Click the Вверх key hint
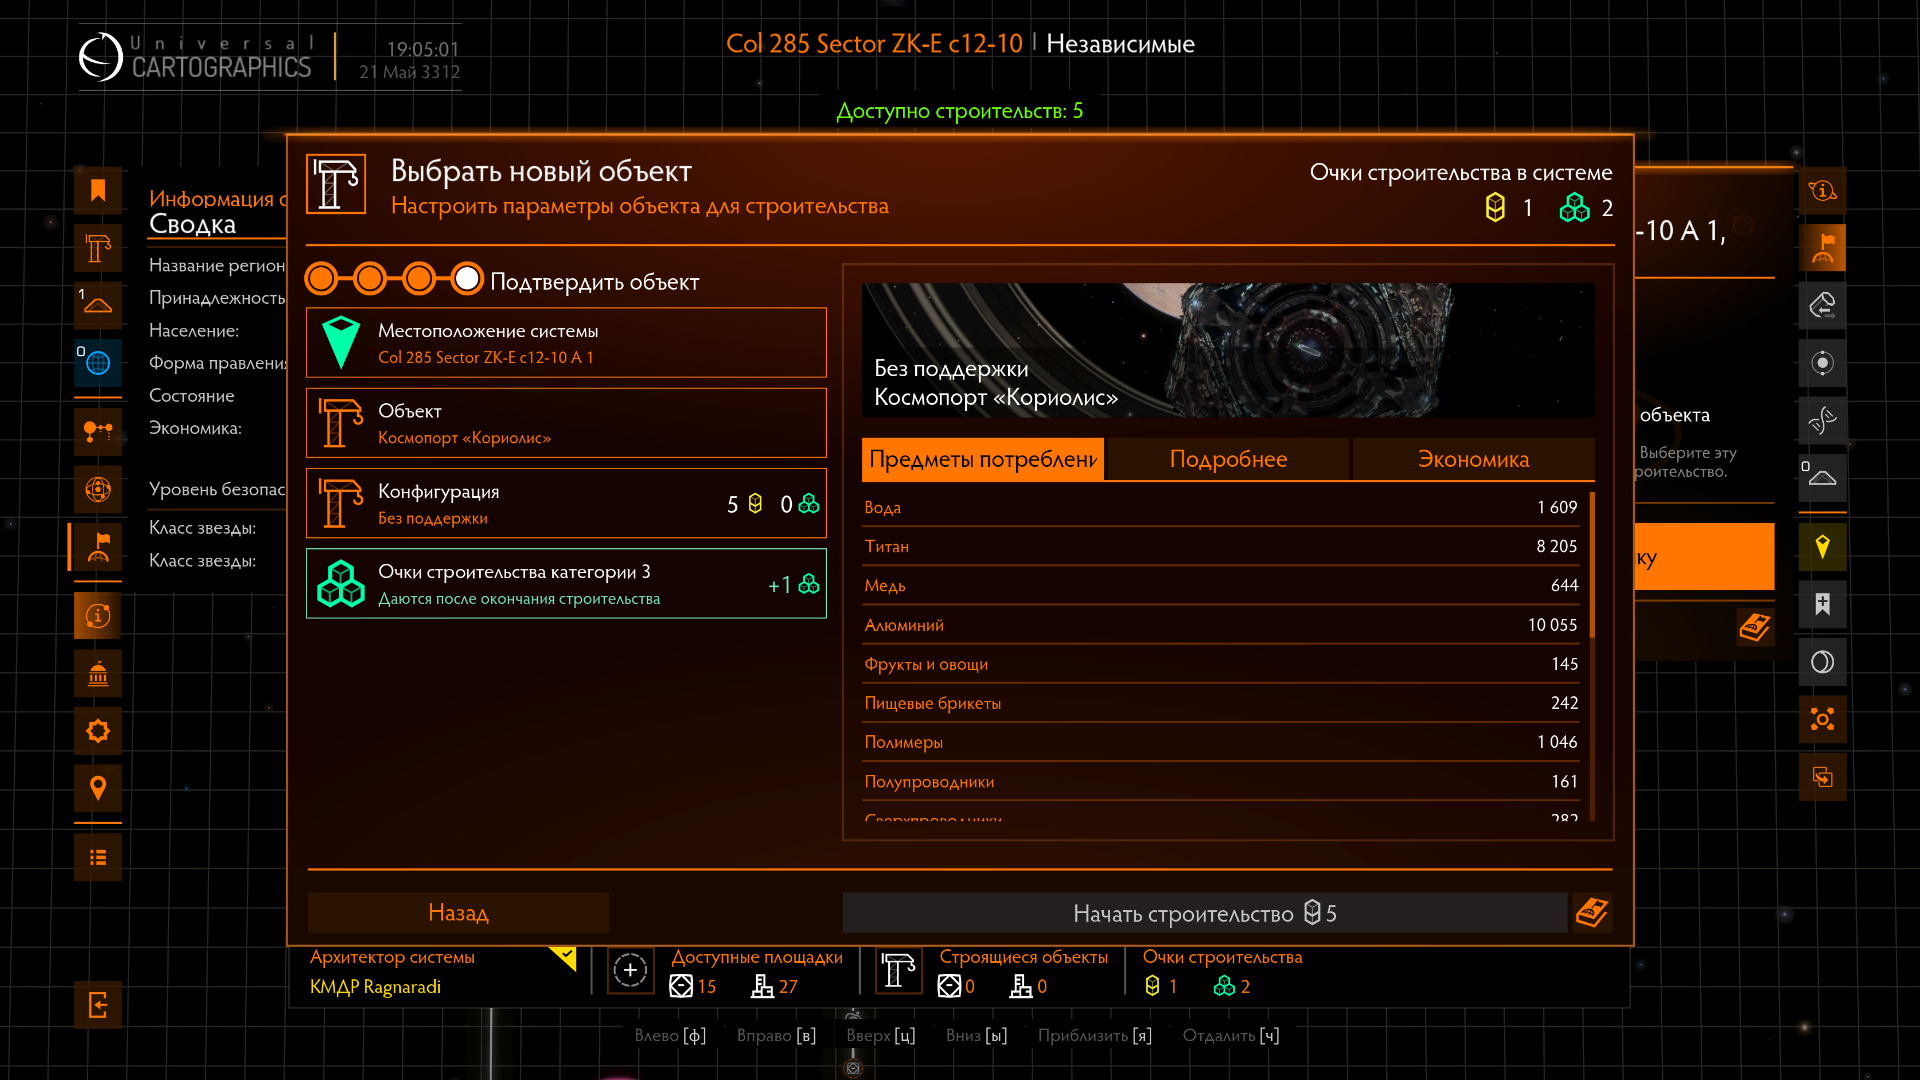 (x=880, y=1035)
